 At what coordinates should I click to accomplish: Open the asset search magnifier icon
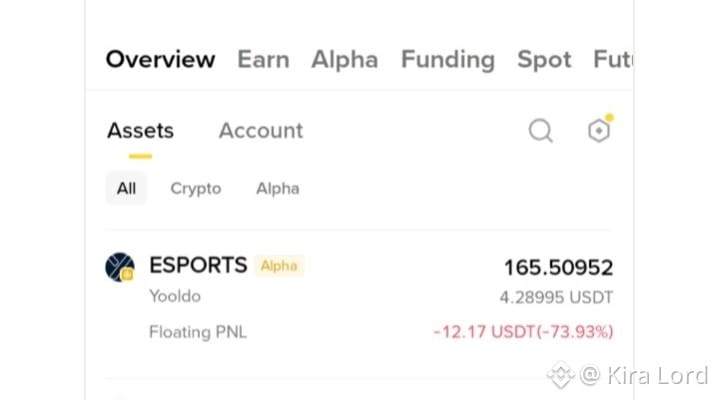click(x=541, y=131)
